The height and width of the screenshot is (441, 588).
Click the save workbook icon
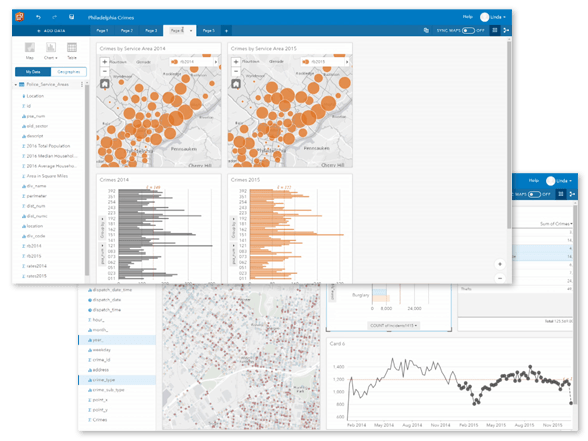click(72, 17)
